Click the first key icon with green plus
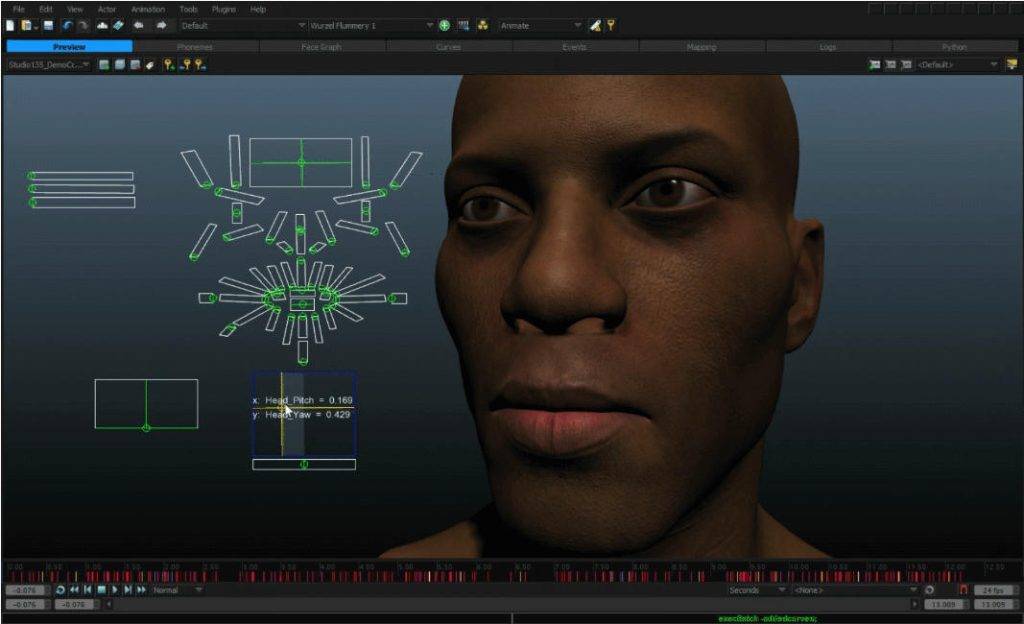The image size is (1024, 624). [169, 65]
